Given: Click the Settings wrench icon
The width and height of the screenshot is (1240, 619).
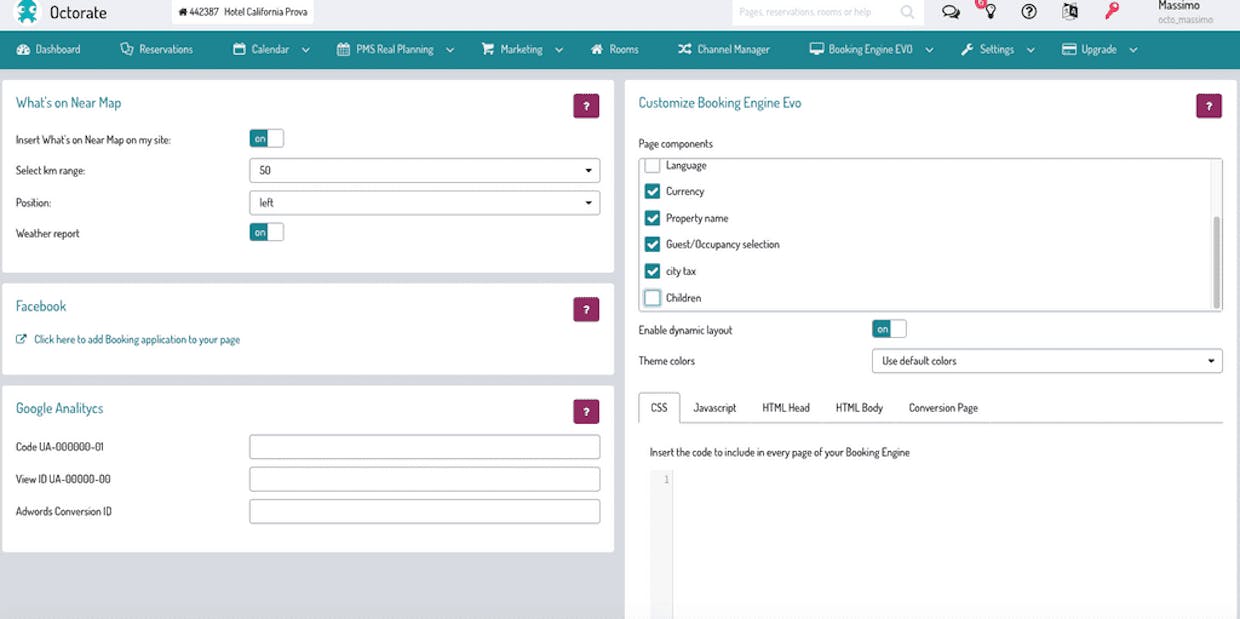Looking at the screenshot, I should [x=967, y=49].
